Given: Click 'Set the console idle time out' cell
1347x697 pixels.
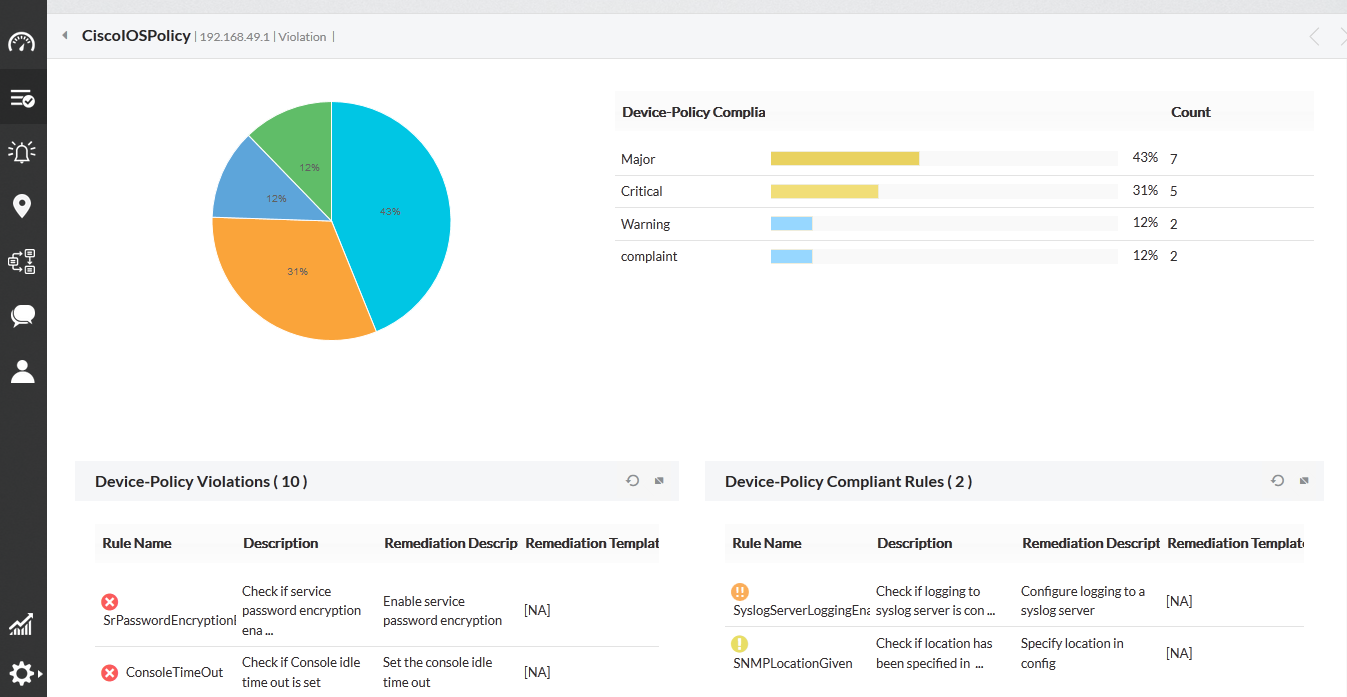Looking at the screenshot, I should tap(438, 673).
